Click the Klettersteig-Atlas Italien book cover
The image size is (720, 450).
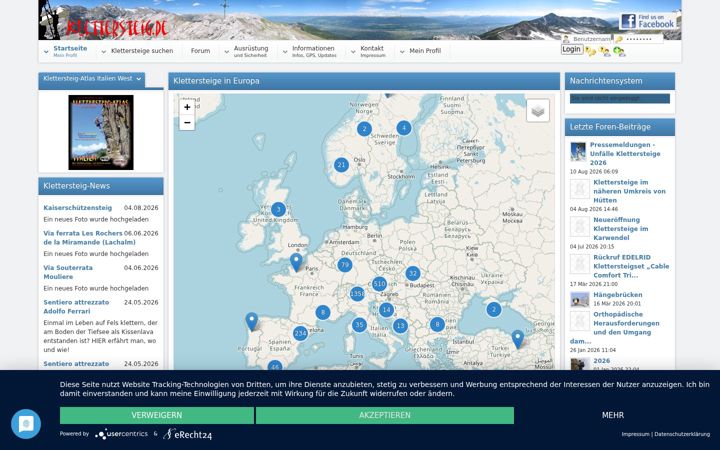tap(101, 132)
